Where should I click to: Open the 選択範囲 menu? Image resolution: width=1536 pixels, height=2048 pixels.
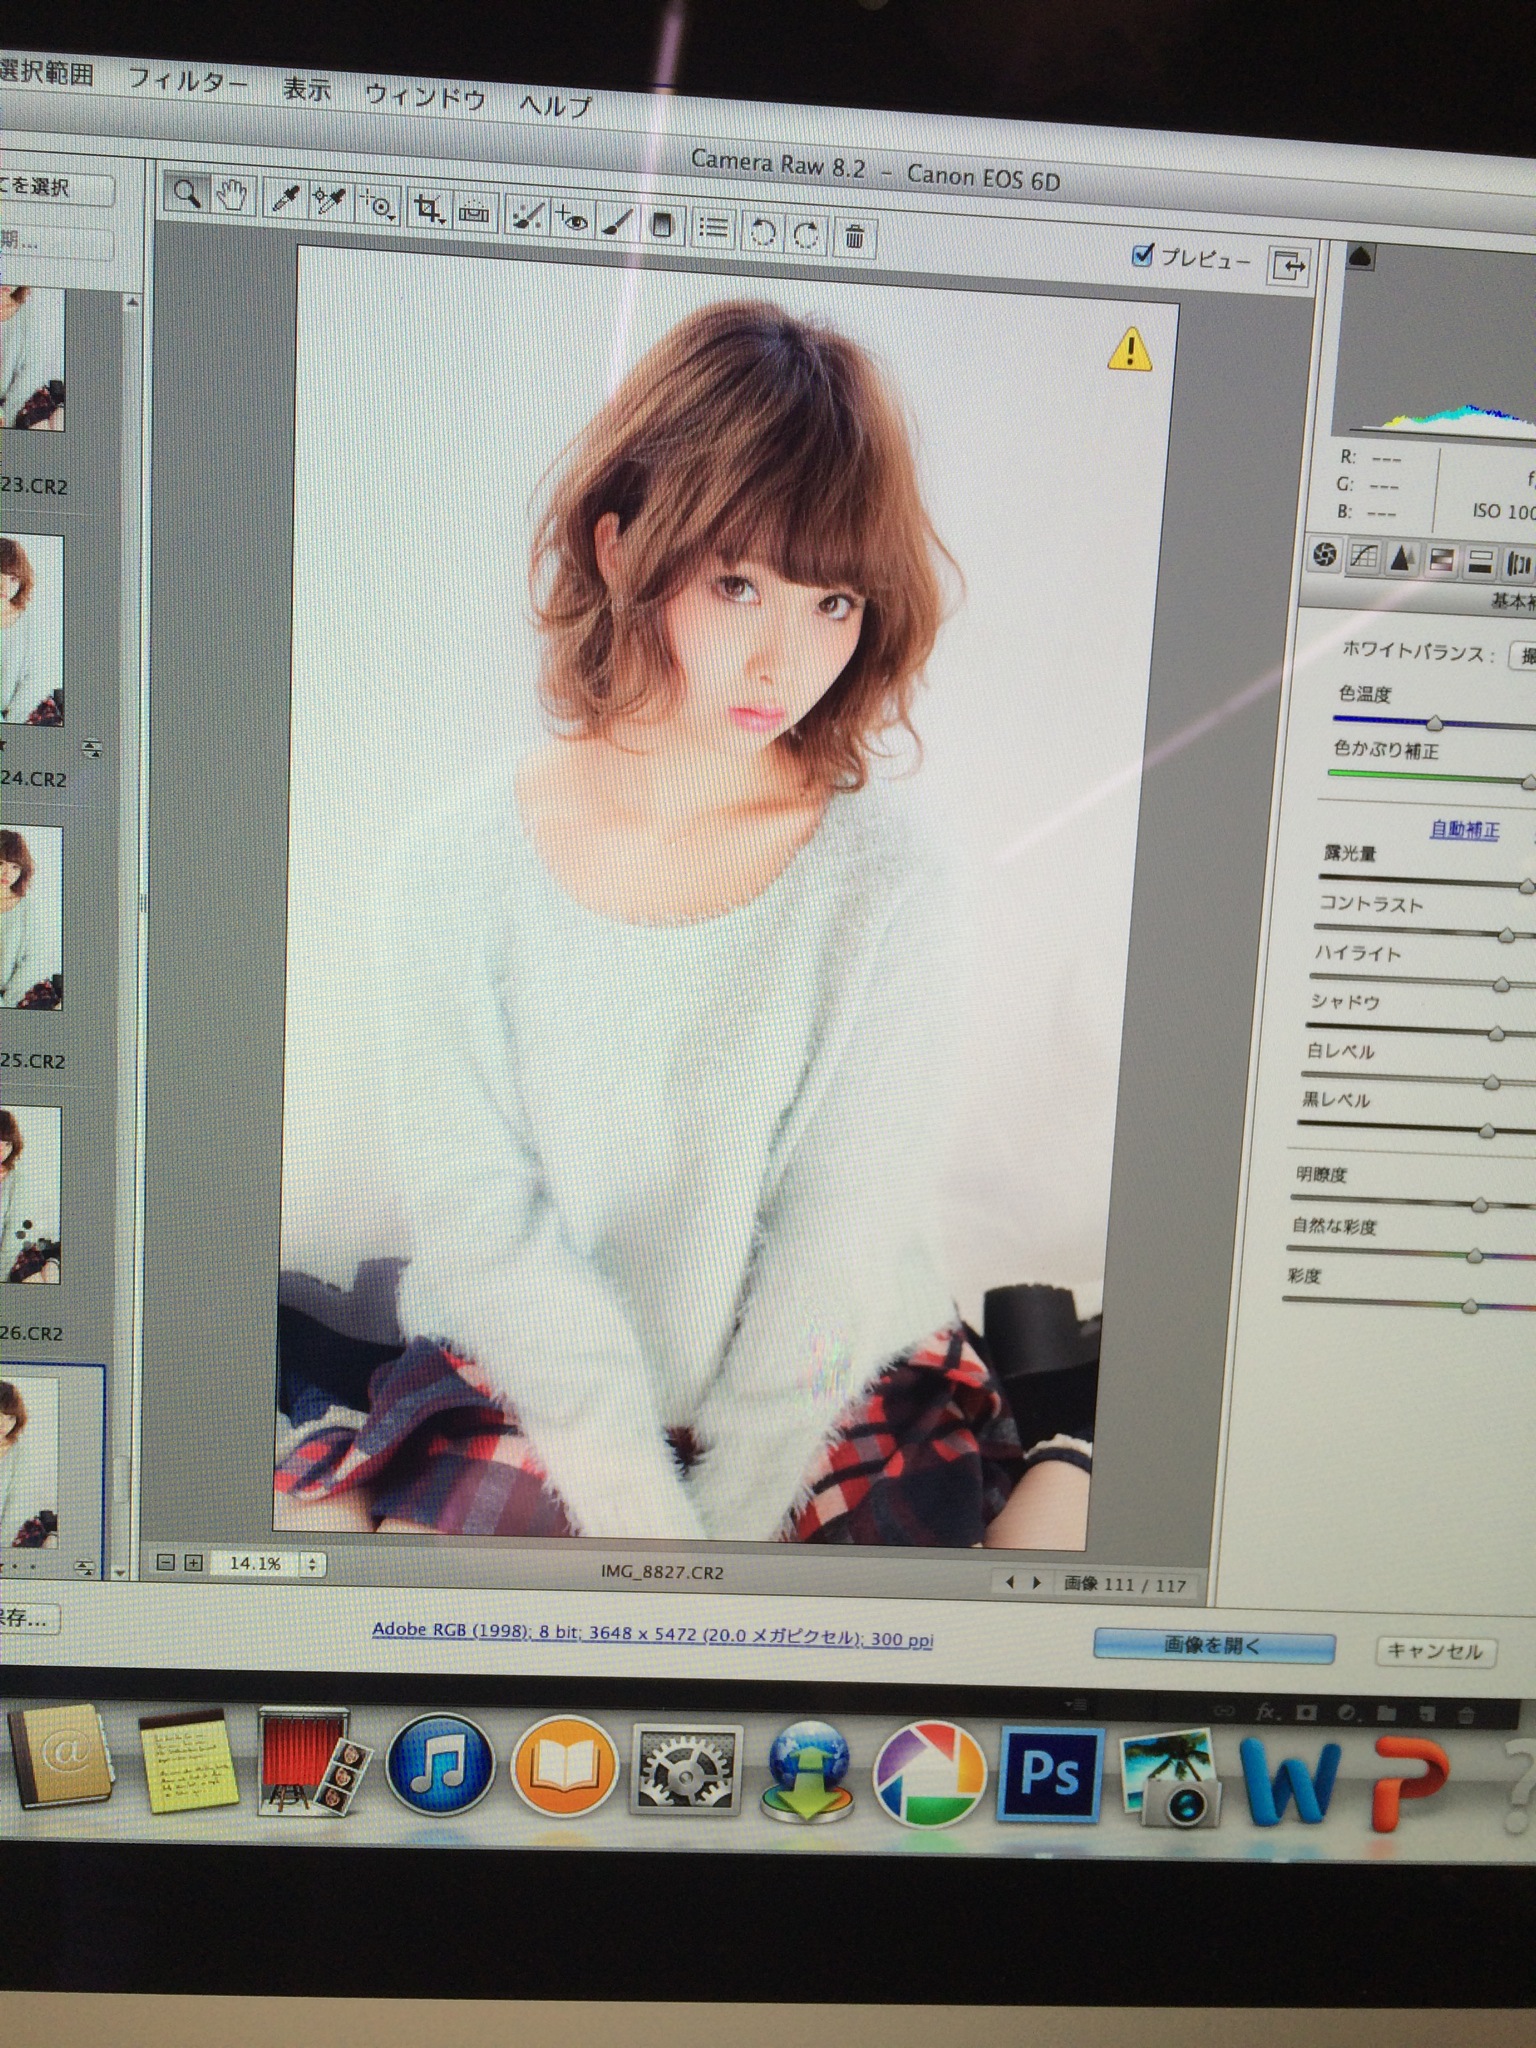pyautogui.click(x=46, y=73)
